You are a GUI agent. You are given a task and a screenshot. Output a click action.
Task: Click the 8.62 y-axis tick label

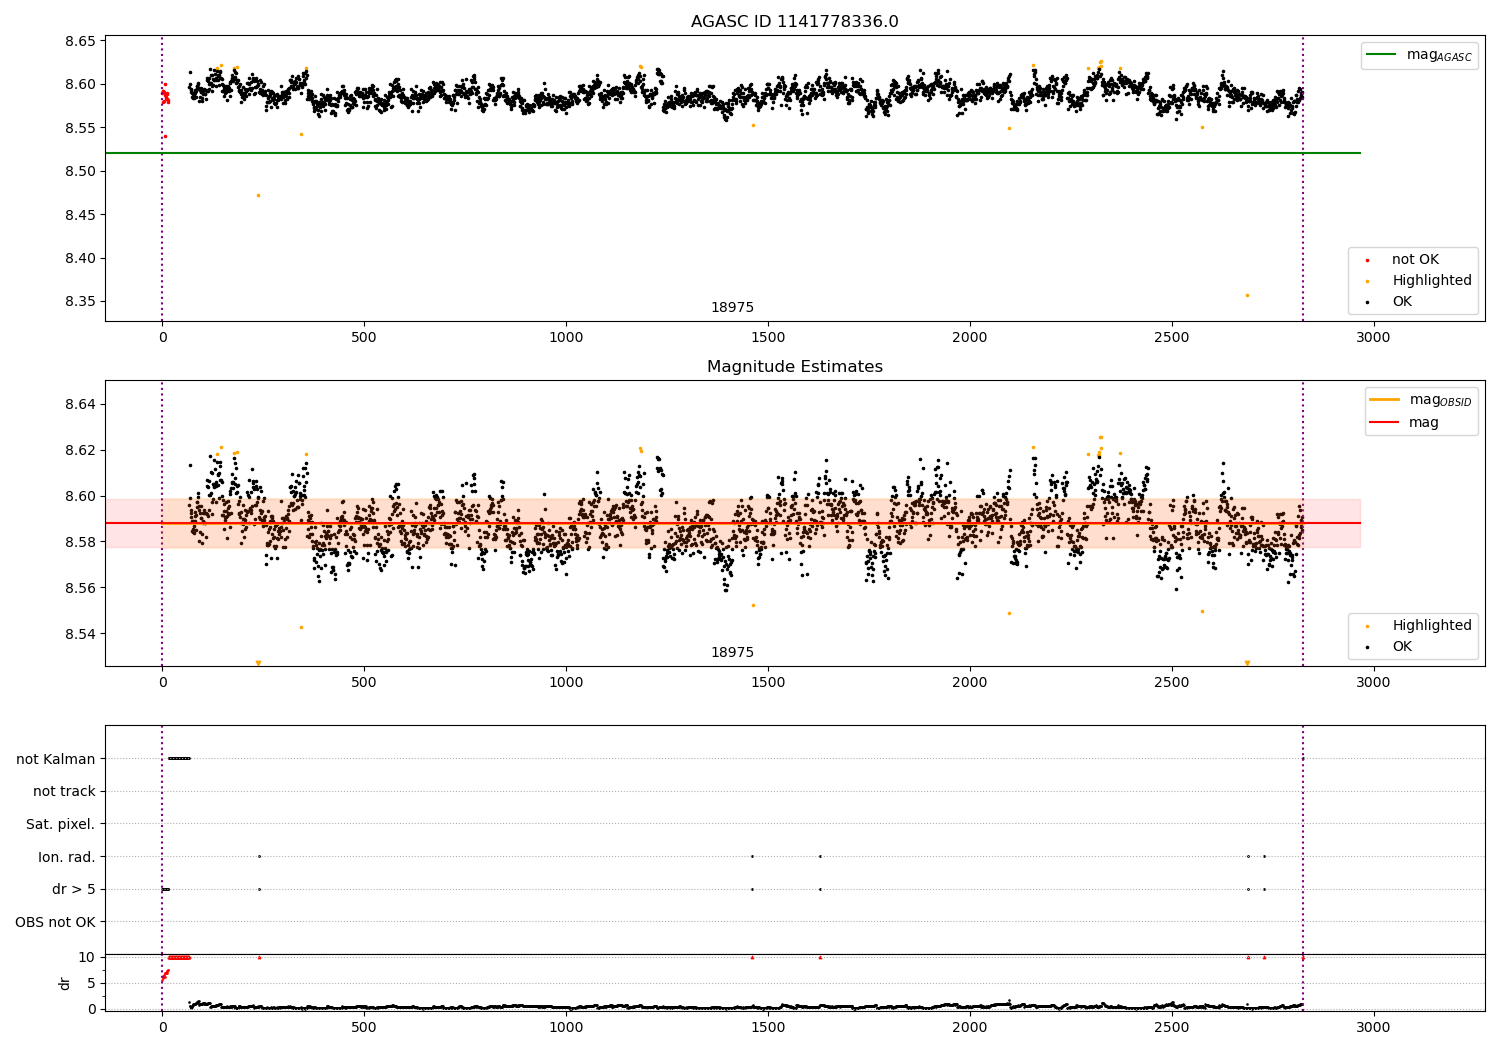pyautogui.click(x=80, y=451)
